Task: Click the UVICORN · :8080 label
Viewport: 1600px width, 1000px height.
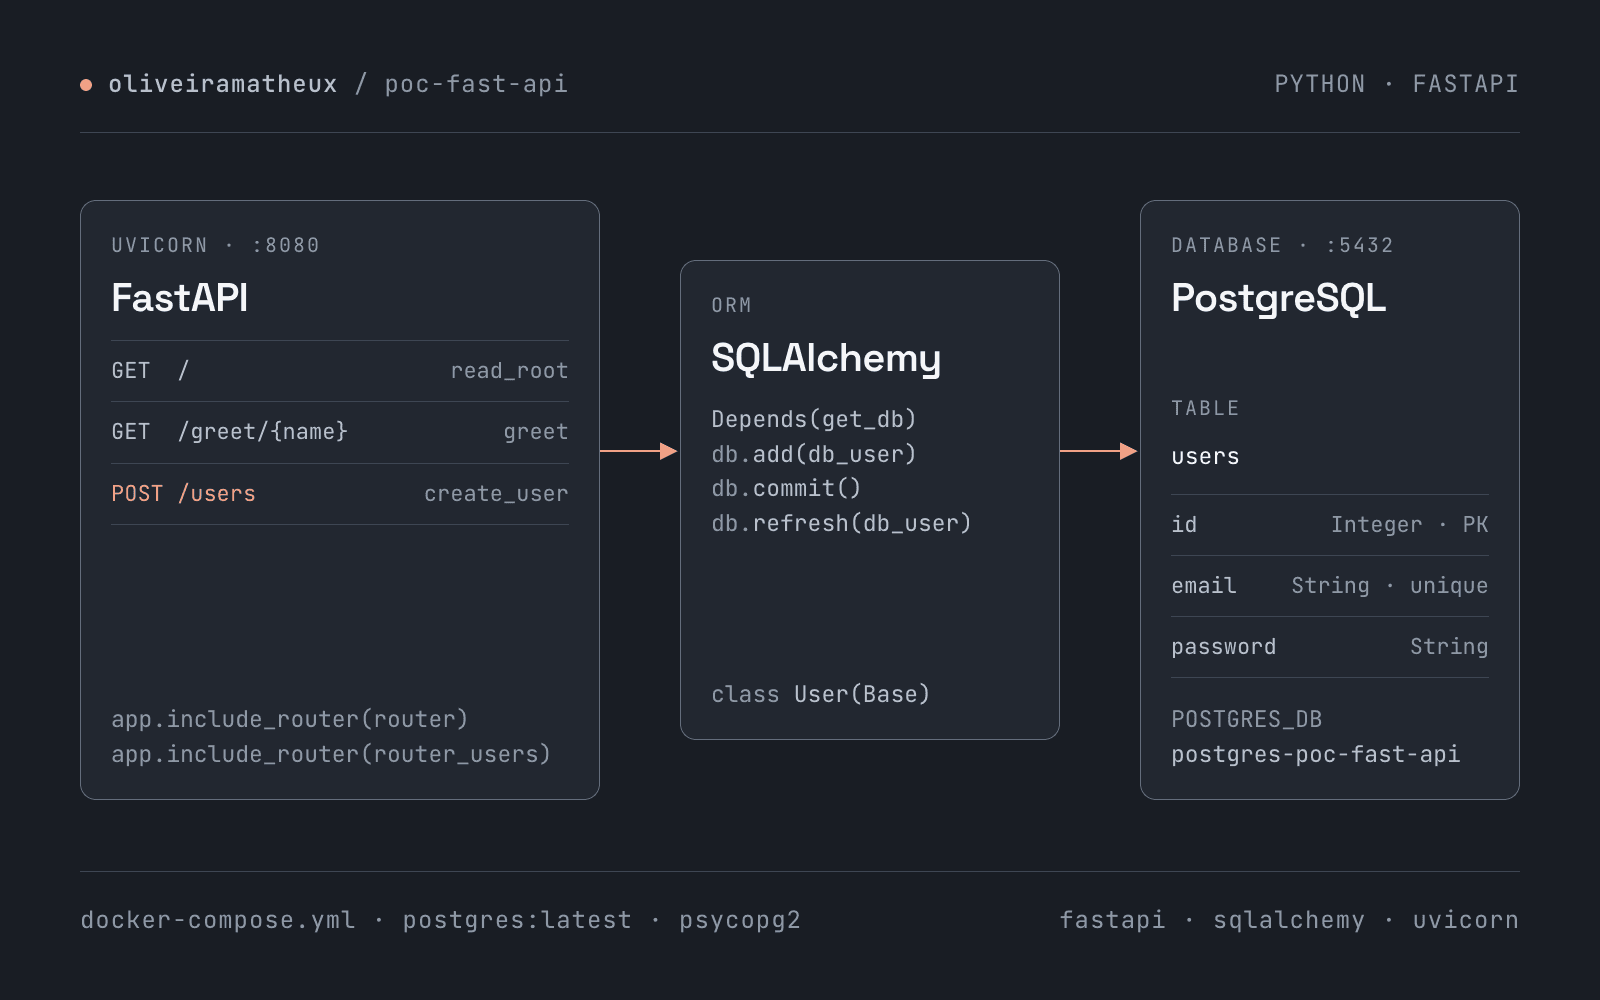Action: coord(216,245)
